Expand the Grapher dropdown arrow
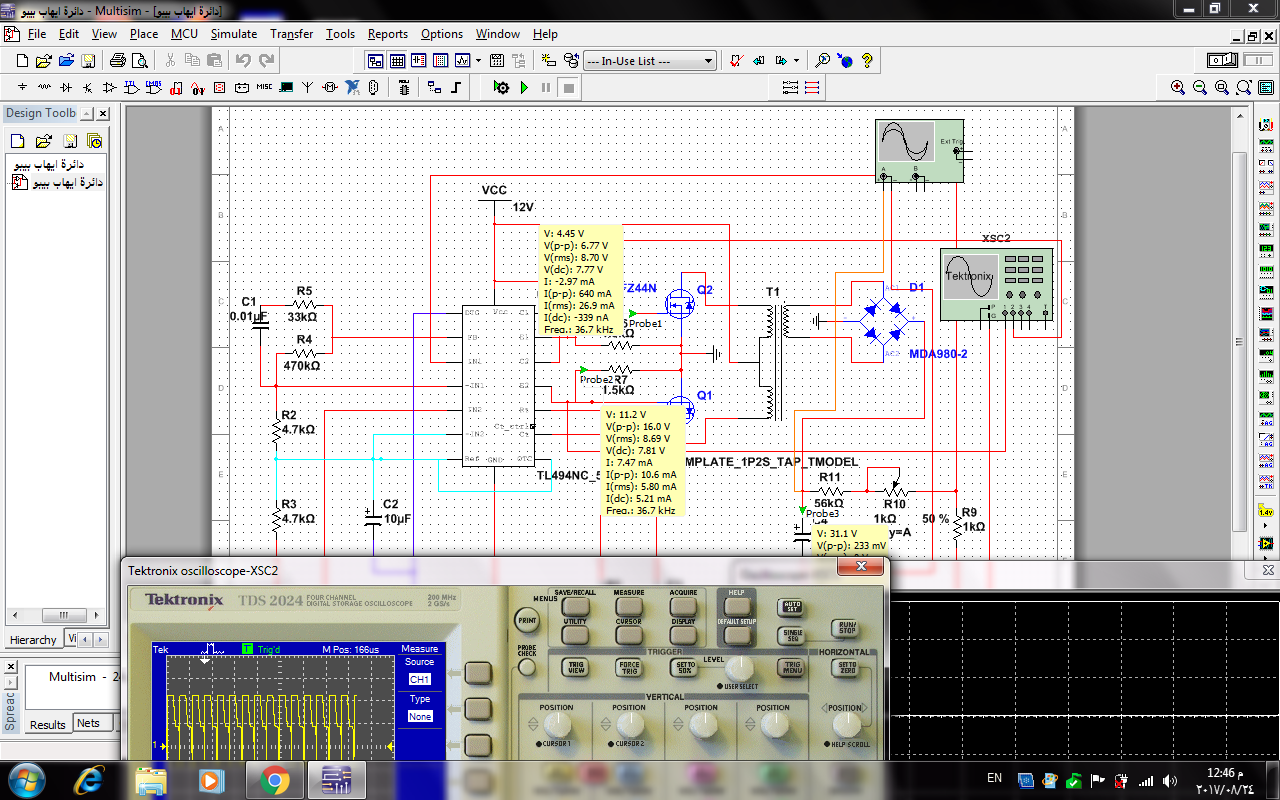 pyautogui.click(x=479, y=61)
